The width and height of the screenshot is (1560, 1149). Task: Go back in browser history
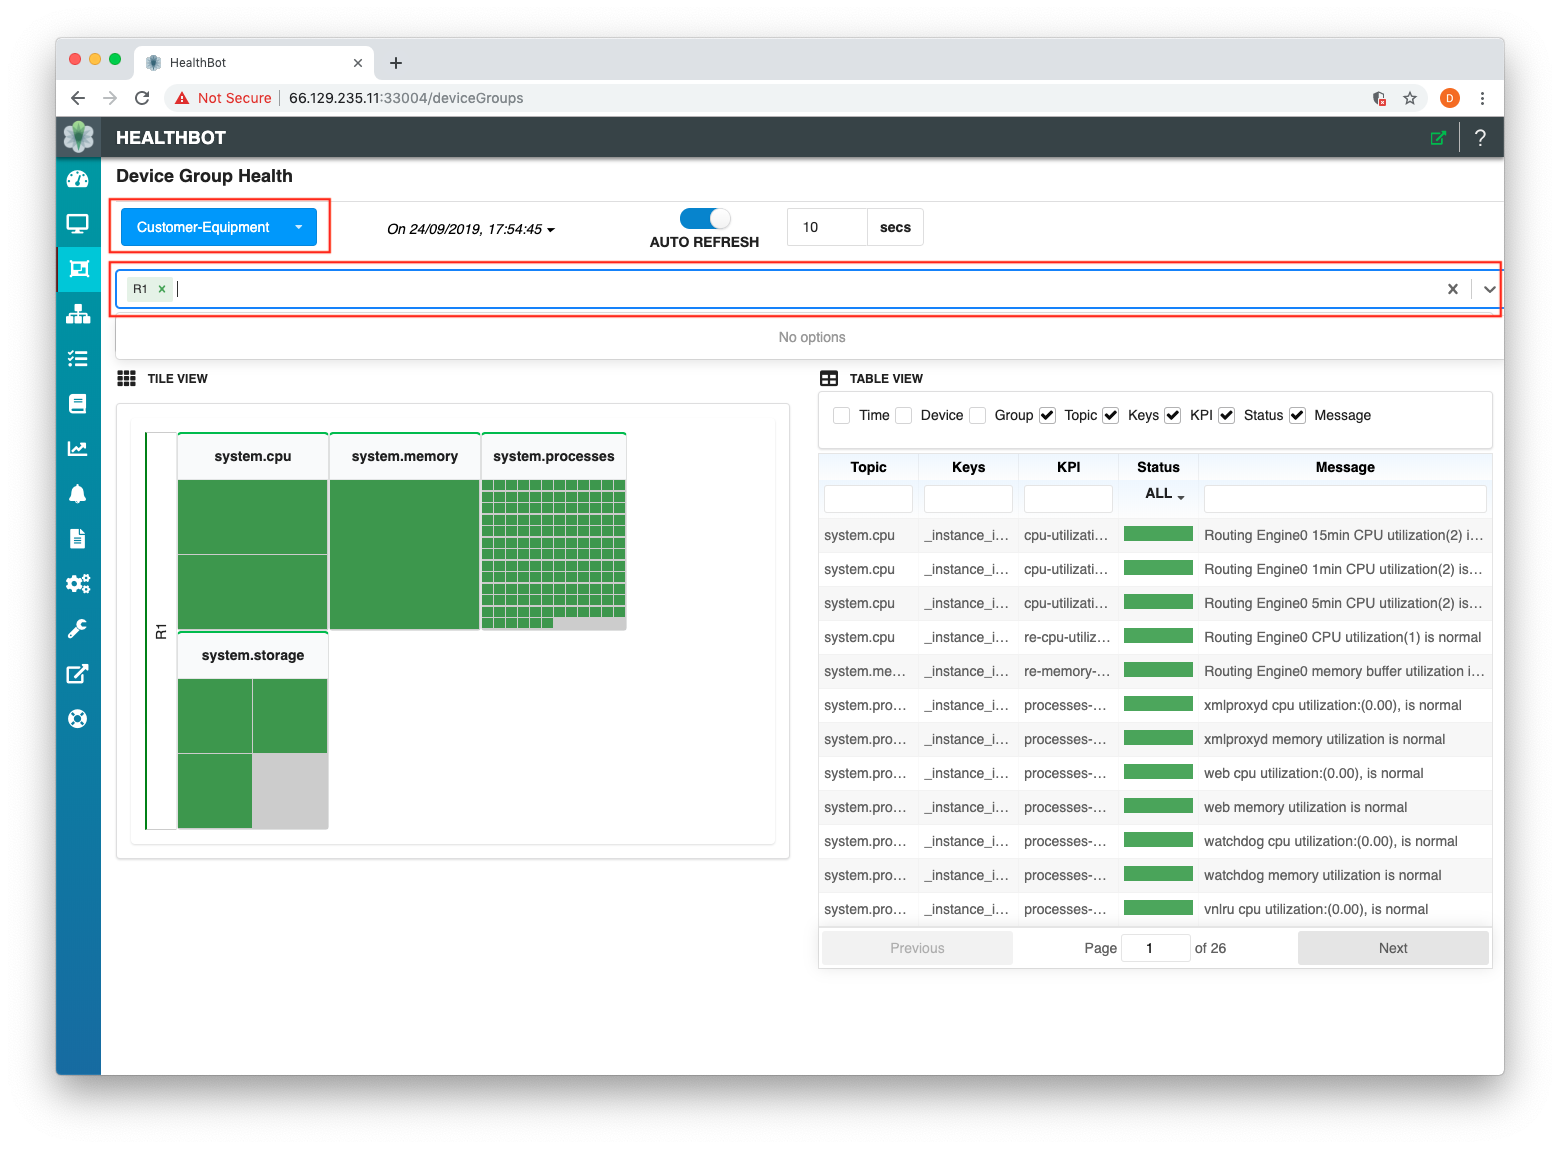click(x=78, y=98)
